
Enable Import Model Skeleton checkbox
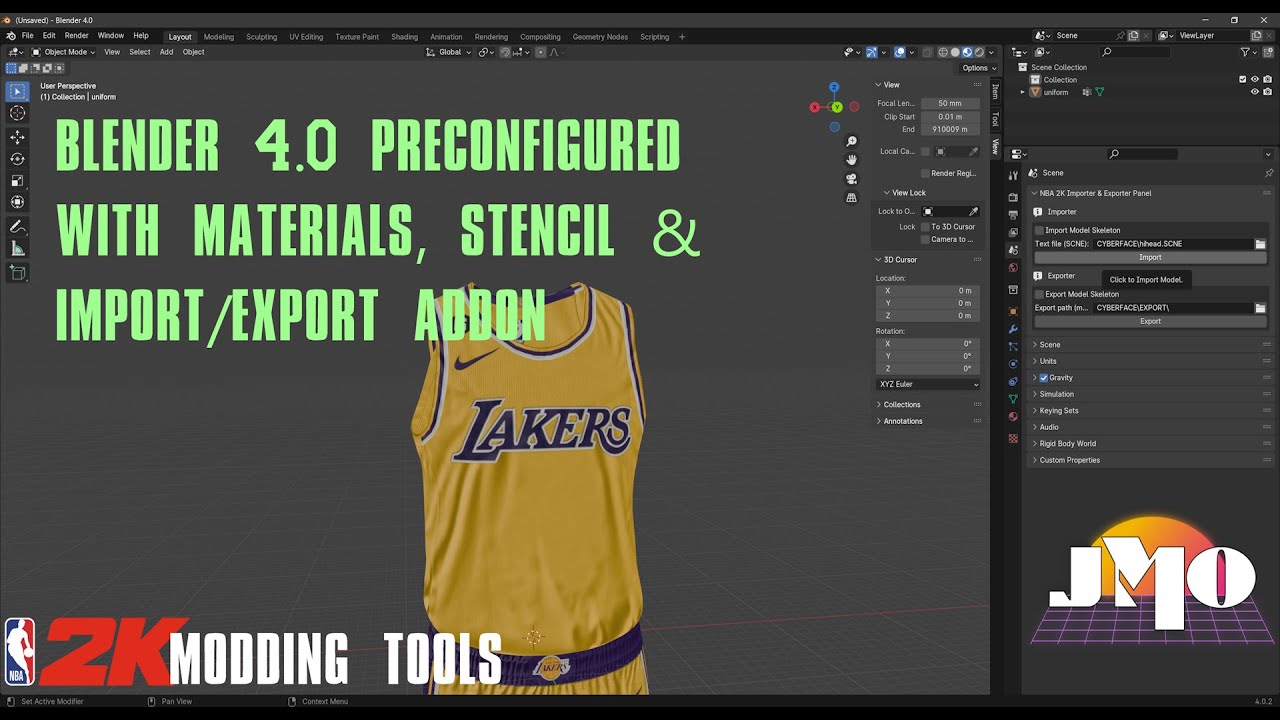pyautogui.click(x=1039, y=230)
